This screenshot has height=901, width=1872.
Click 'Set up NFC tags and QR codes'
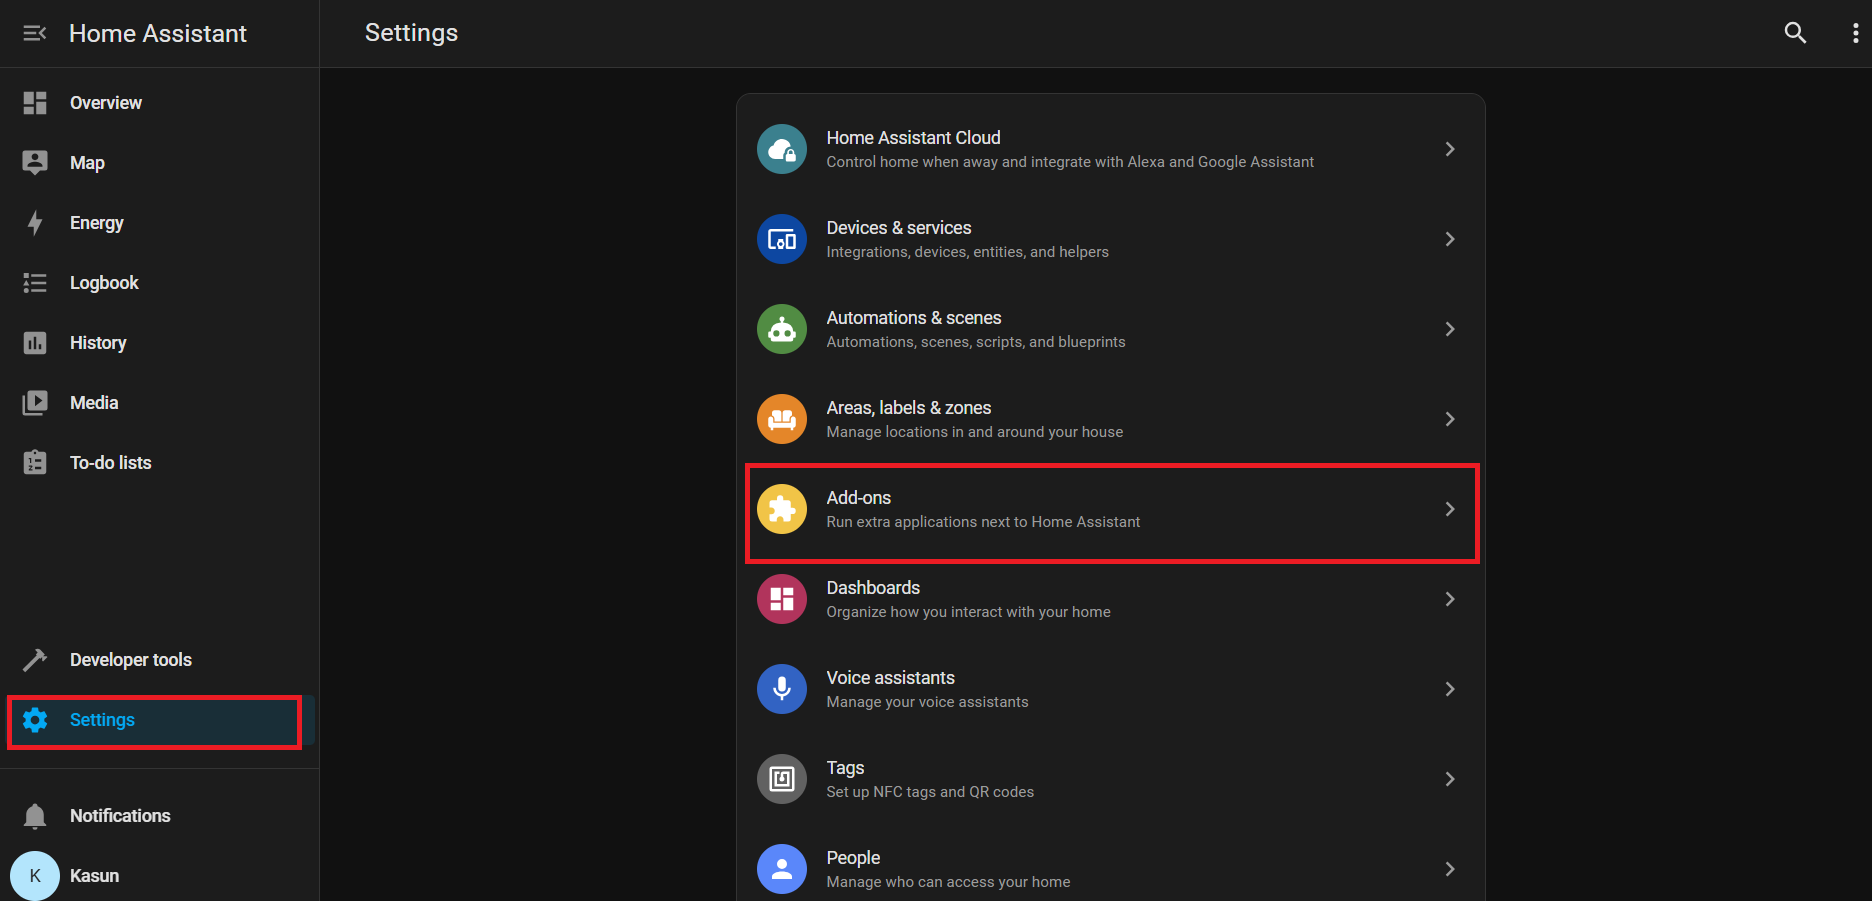click(x=930, y=792)
